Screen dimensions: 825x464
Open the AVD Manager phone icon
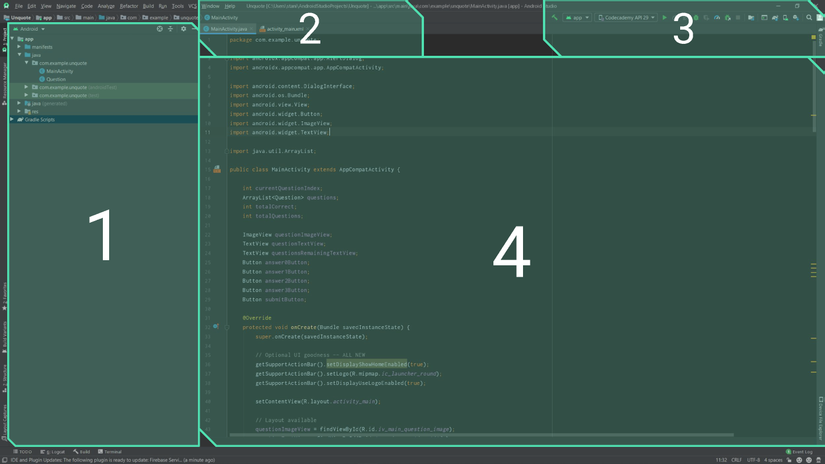785,17
